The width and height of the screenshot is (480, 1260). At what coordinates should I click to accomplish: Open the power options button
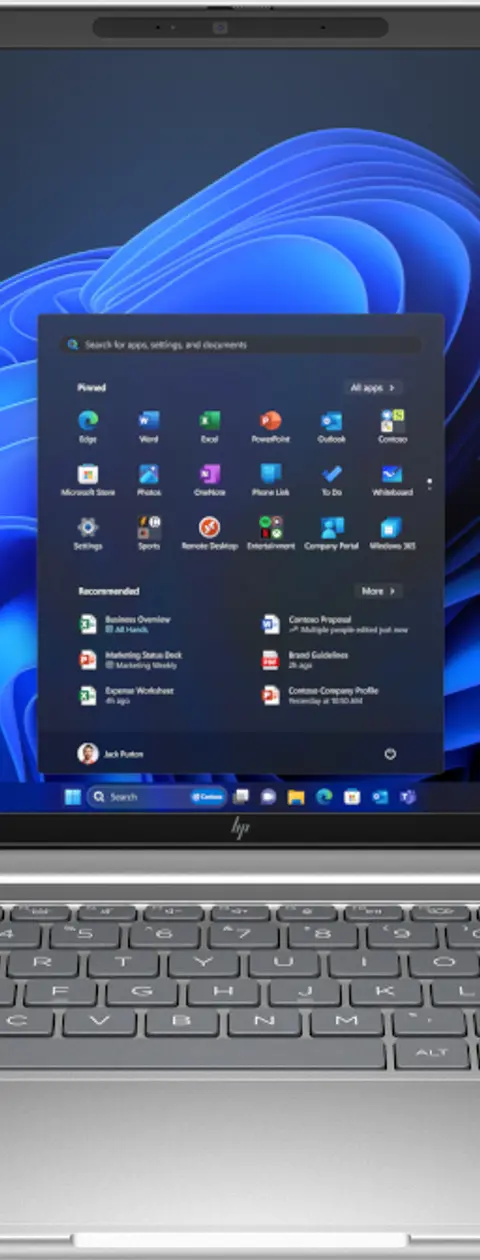point(390,754)
